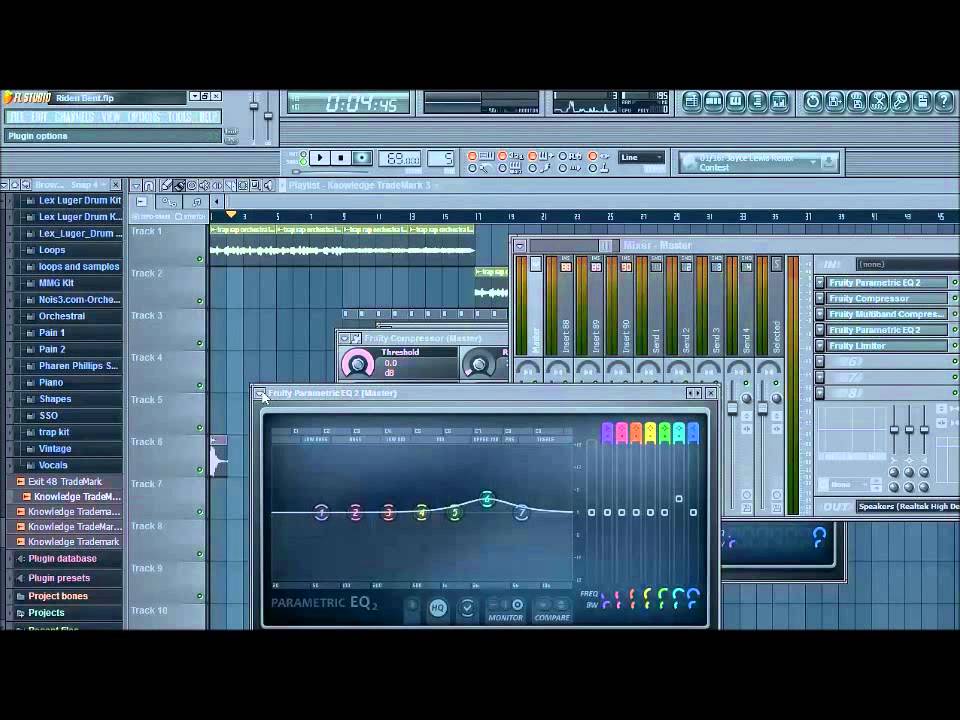This screenshot has width=960, height=720.
Task: Select the Playlist zoom tool
Action: coord(256,185)
